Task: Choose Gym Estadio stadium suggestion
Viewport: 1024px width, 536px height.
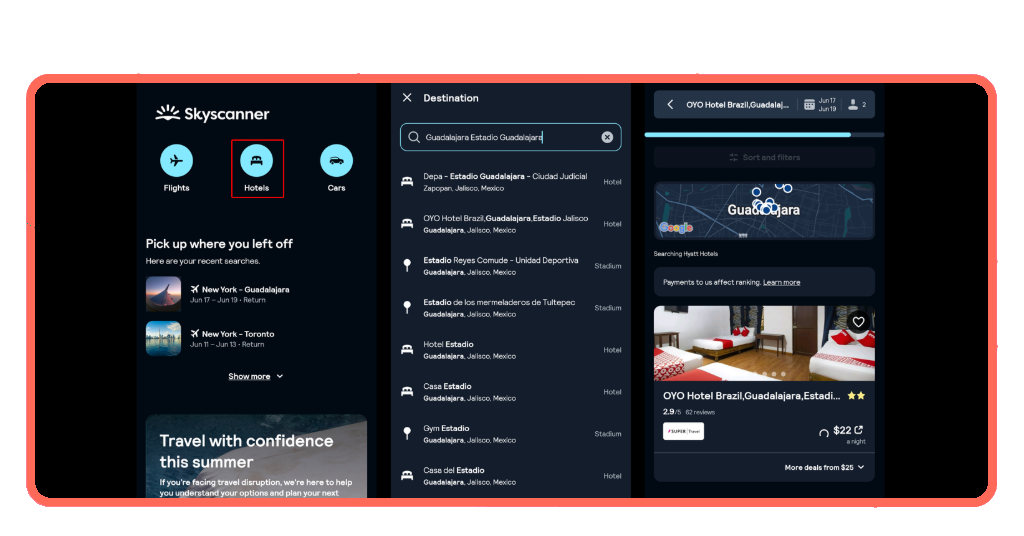Action: pos(511,434)
